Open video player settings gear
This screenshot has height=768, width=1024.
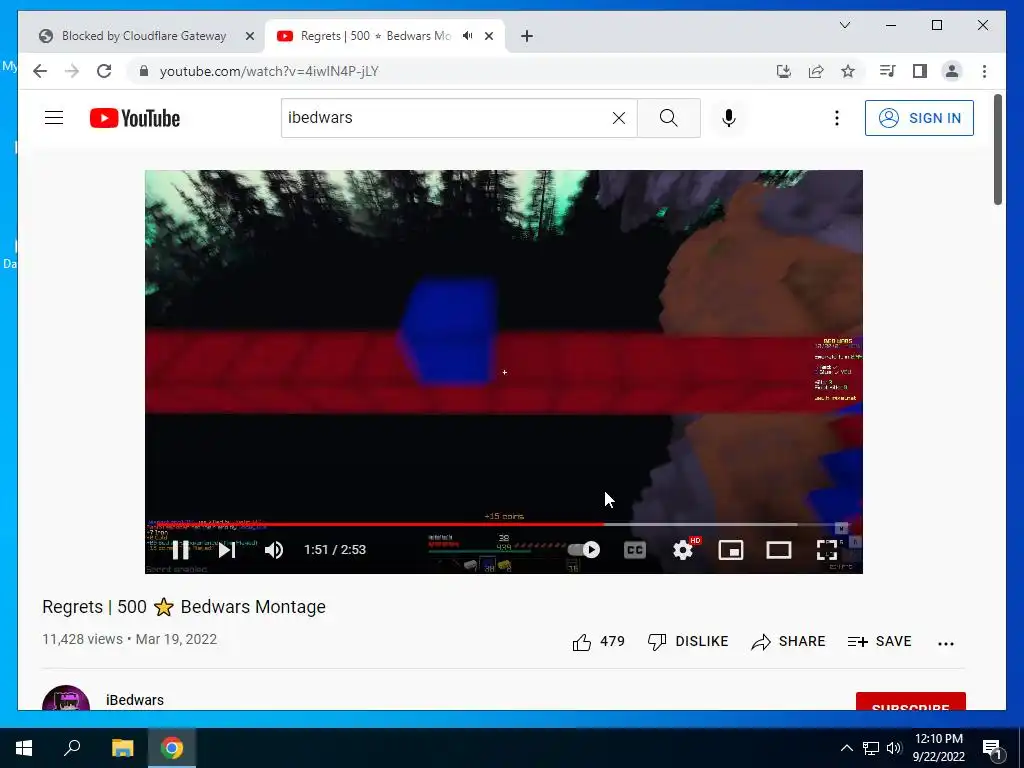pyautogui.click(x=683, y=550)
